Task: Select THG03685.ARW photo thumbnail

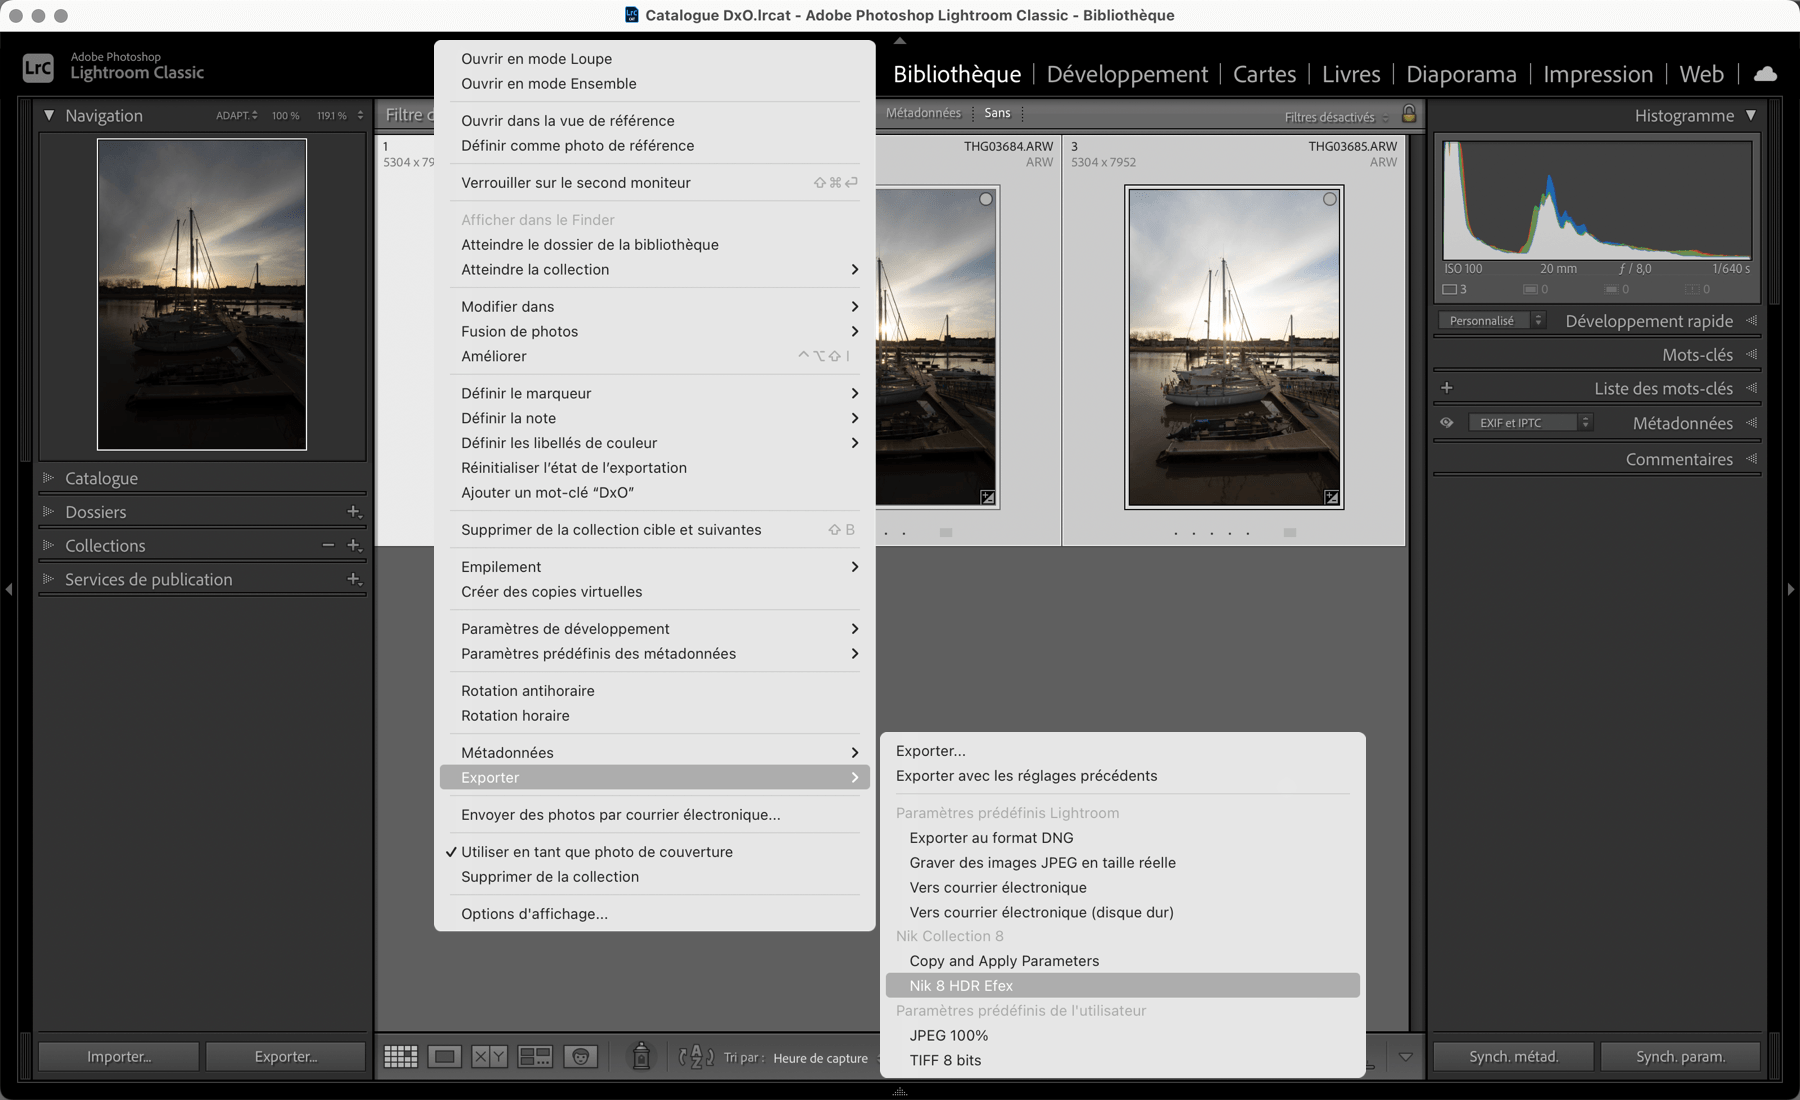Action: pyautogui.click(x=1233, y=347)
